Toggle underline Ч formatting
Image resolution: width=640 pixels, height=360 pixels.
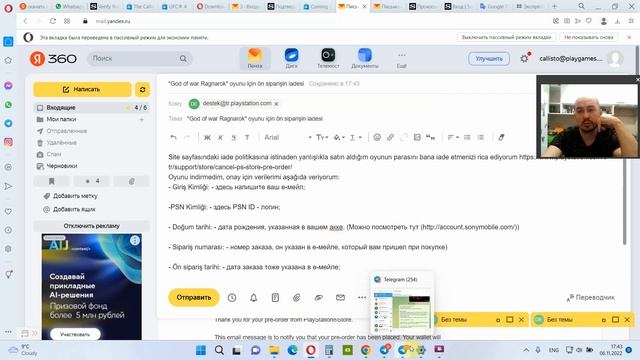(x=233, y=138)
